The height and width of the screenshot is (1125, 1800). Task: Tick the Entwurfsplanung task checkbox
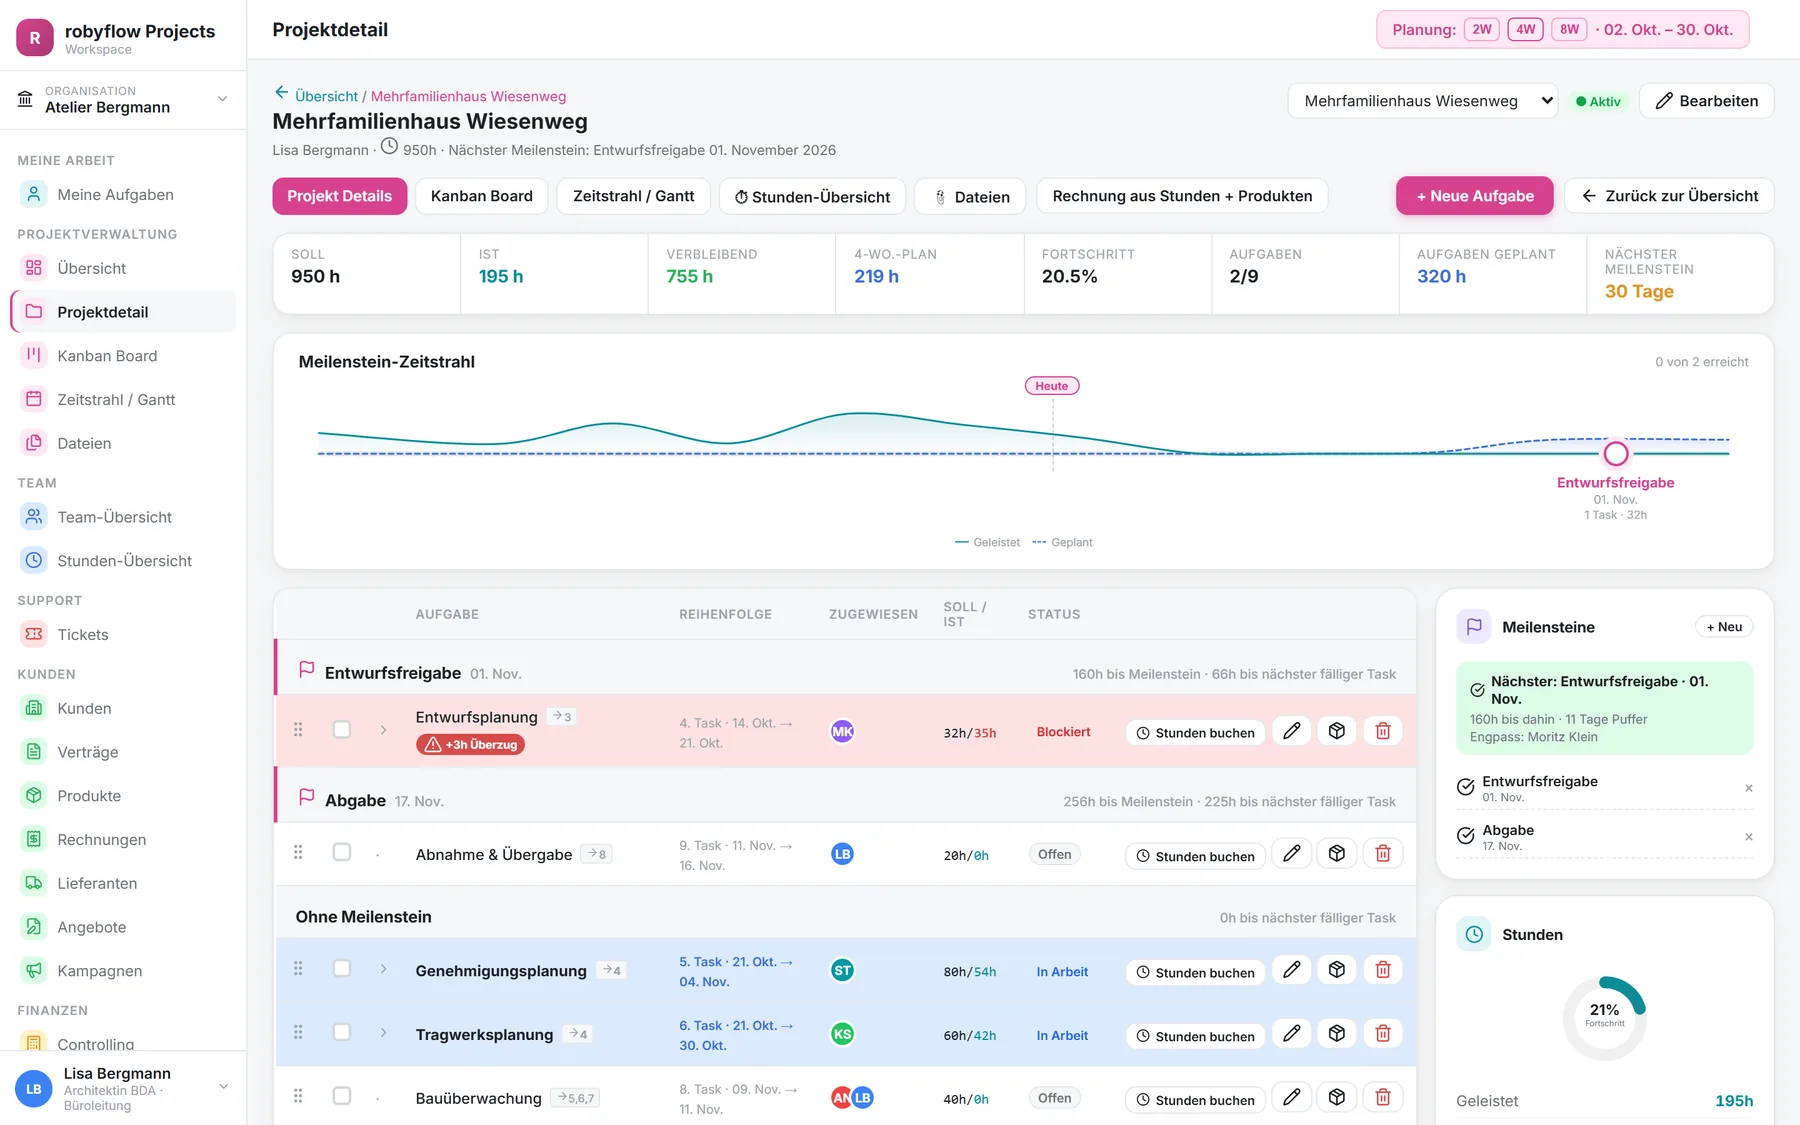342,730
